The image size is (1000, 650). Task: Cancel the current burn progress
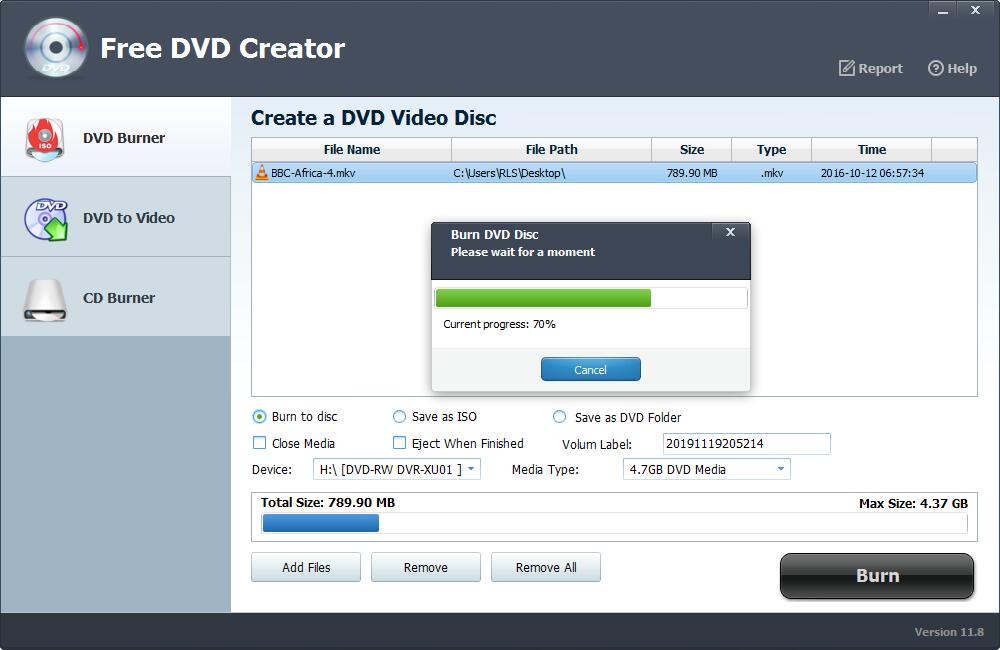(590, 369)
